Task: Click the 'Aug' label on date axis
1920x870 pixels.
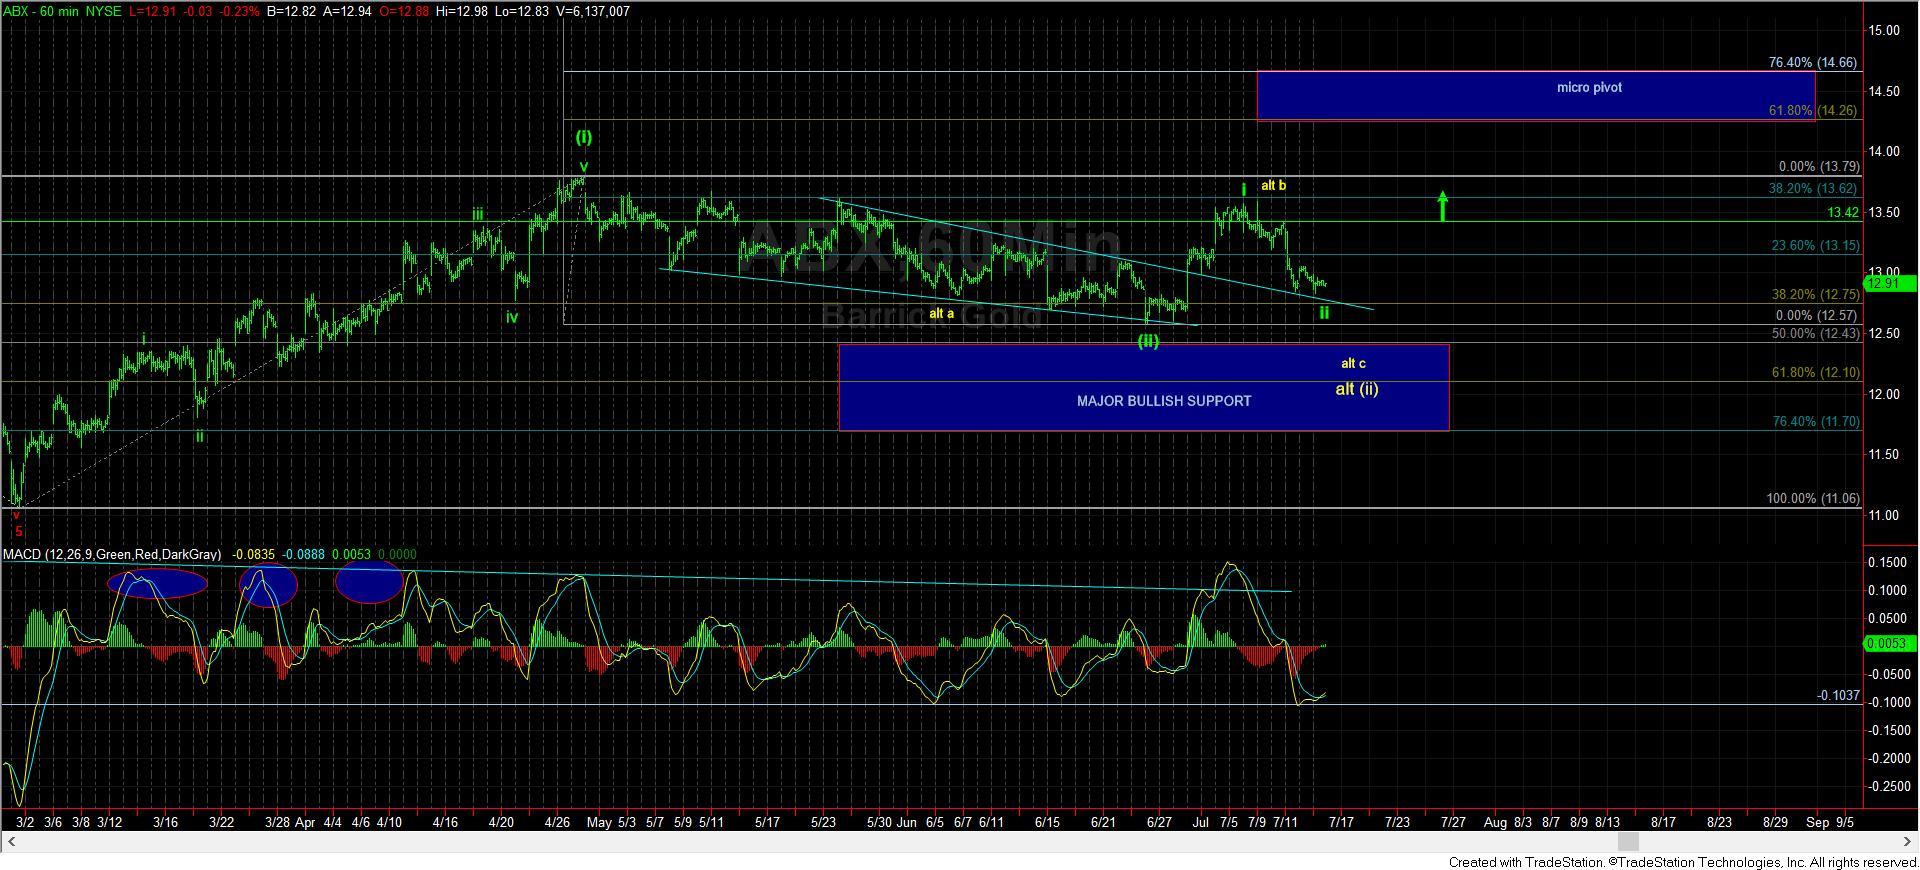Action: (1495, 823)
